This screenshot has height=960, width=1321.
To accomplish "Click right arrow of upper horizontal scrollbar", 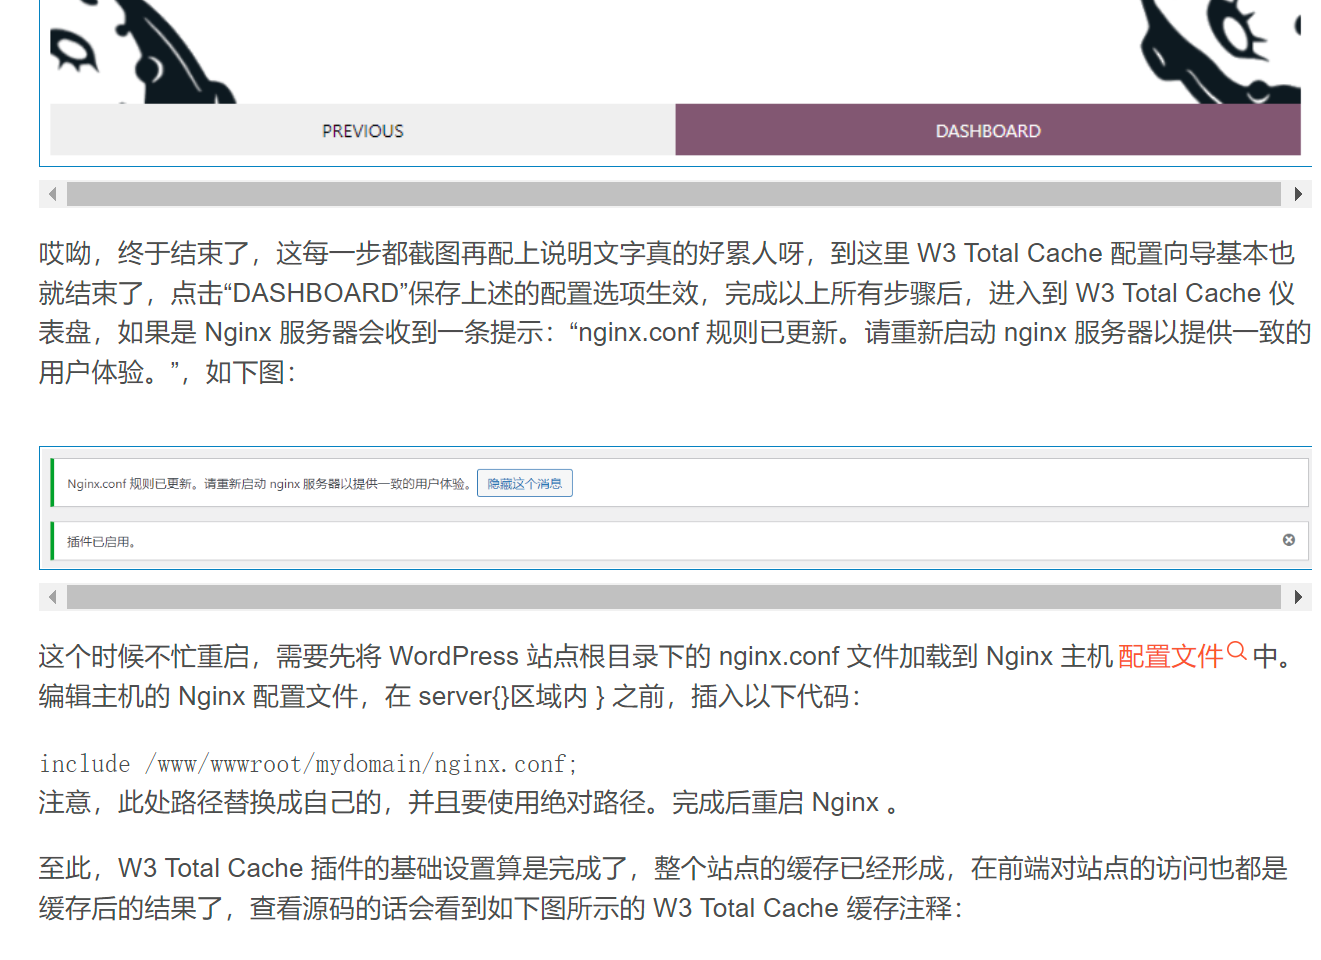I will (x=1297, y=194).
